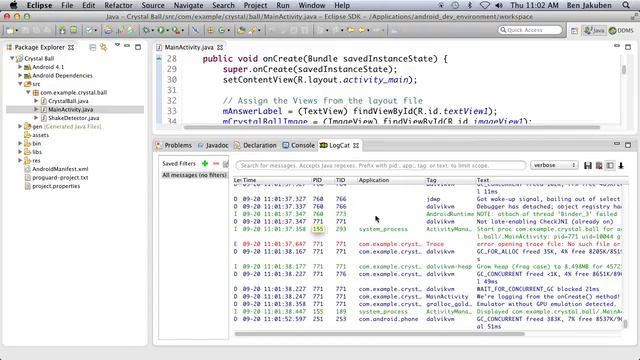This screenshot has width=640, height=360.
Task: Open the Refactor menu
Action: pos(118,5)
